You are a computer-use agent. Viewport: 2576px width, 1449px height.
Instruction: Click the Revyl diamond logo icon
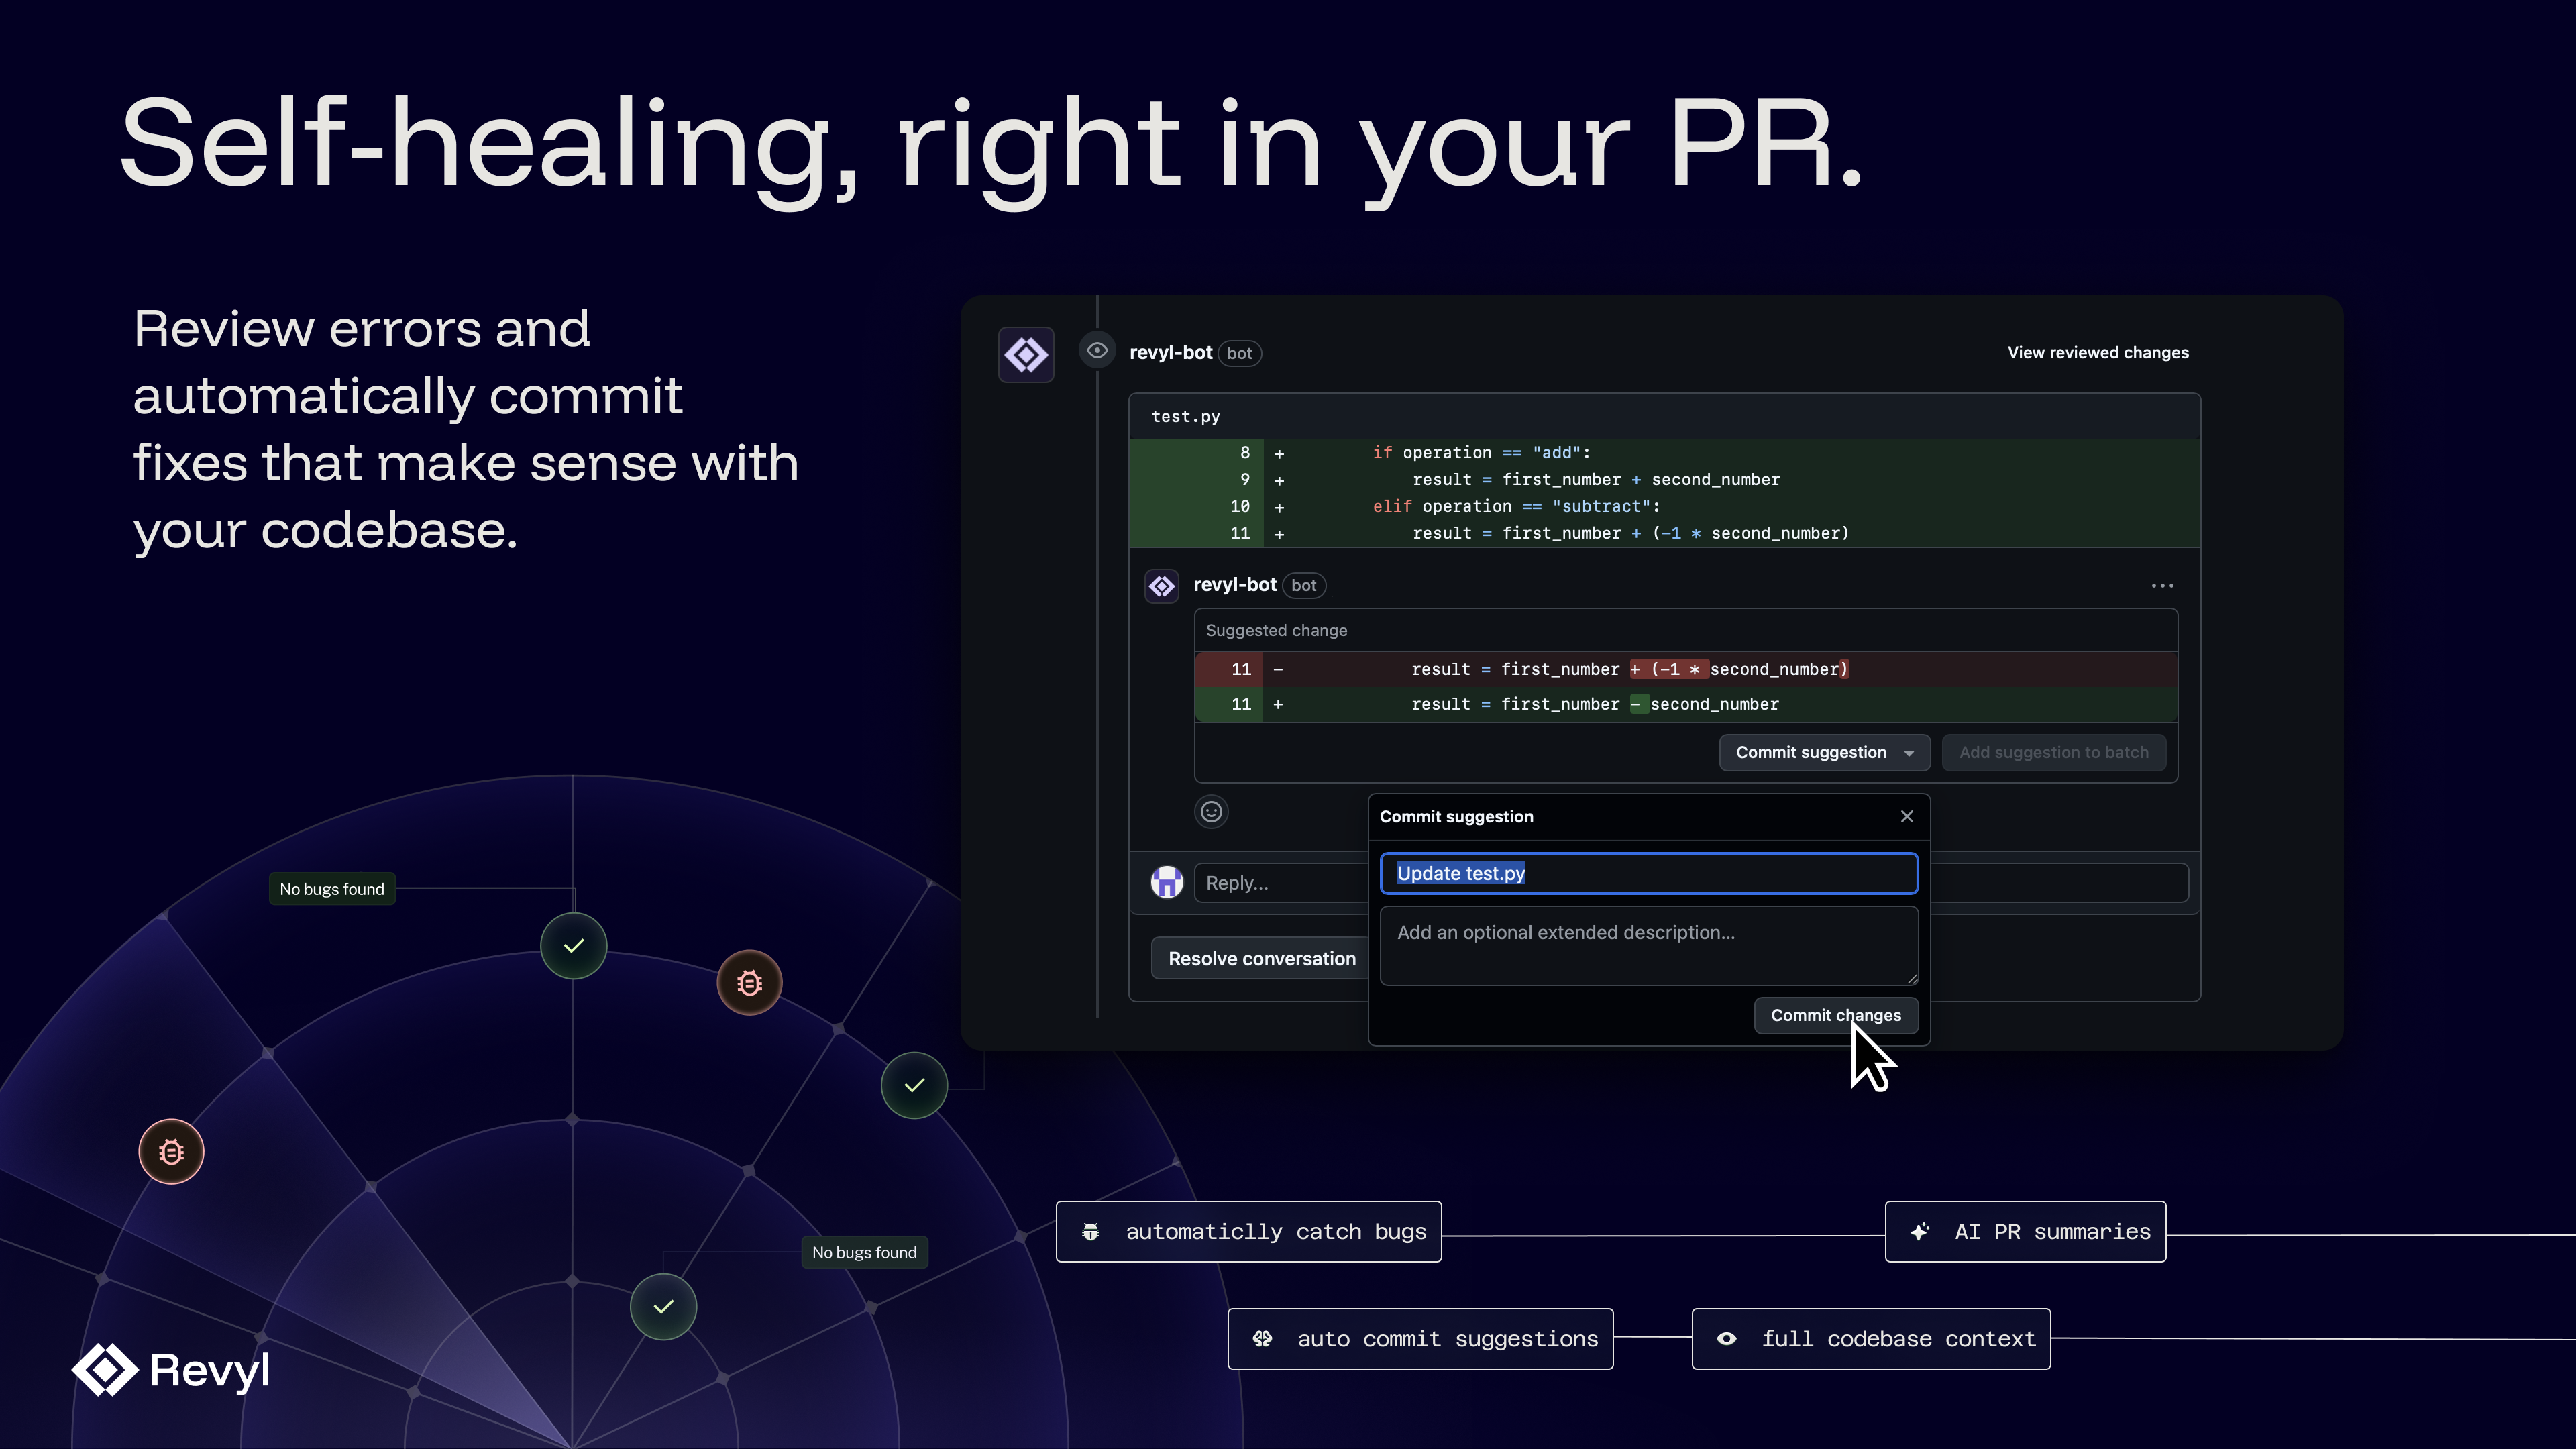tap(105, 1370)
